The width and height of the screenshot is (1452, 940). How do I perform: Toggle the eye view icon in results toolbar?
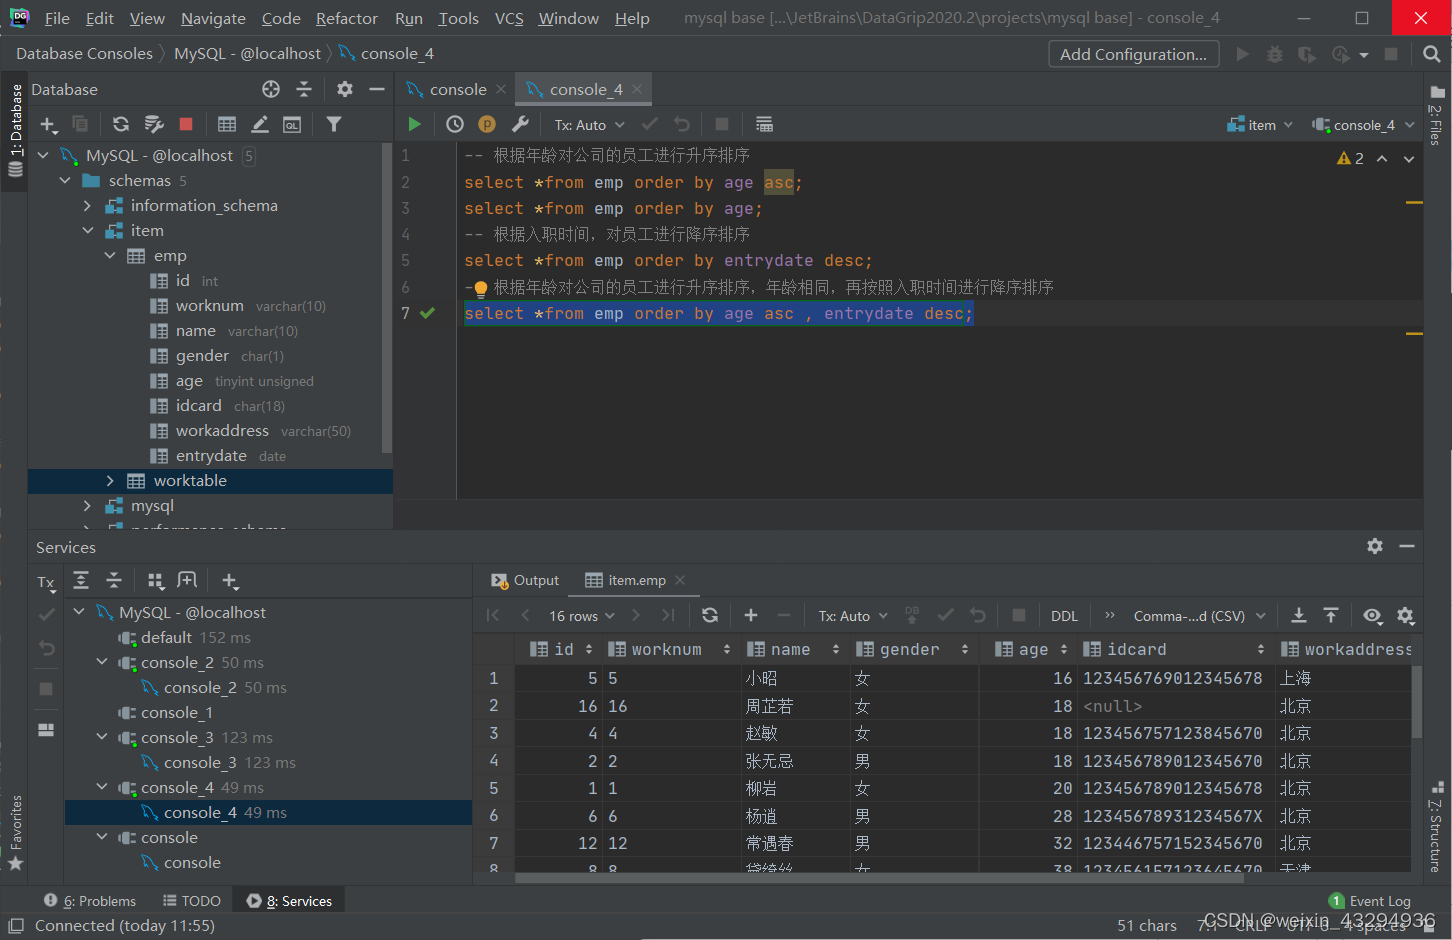(1372, 615)
